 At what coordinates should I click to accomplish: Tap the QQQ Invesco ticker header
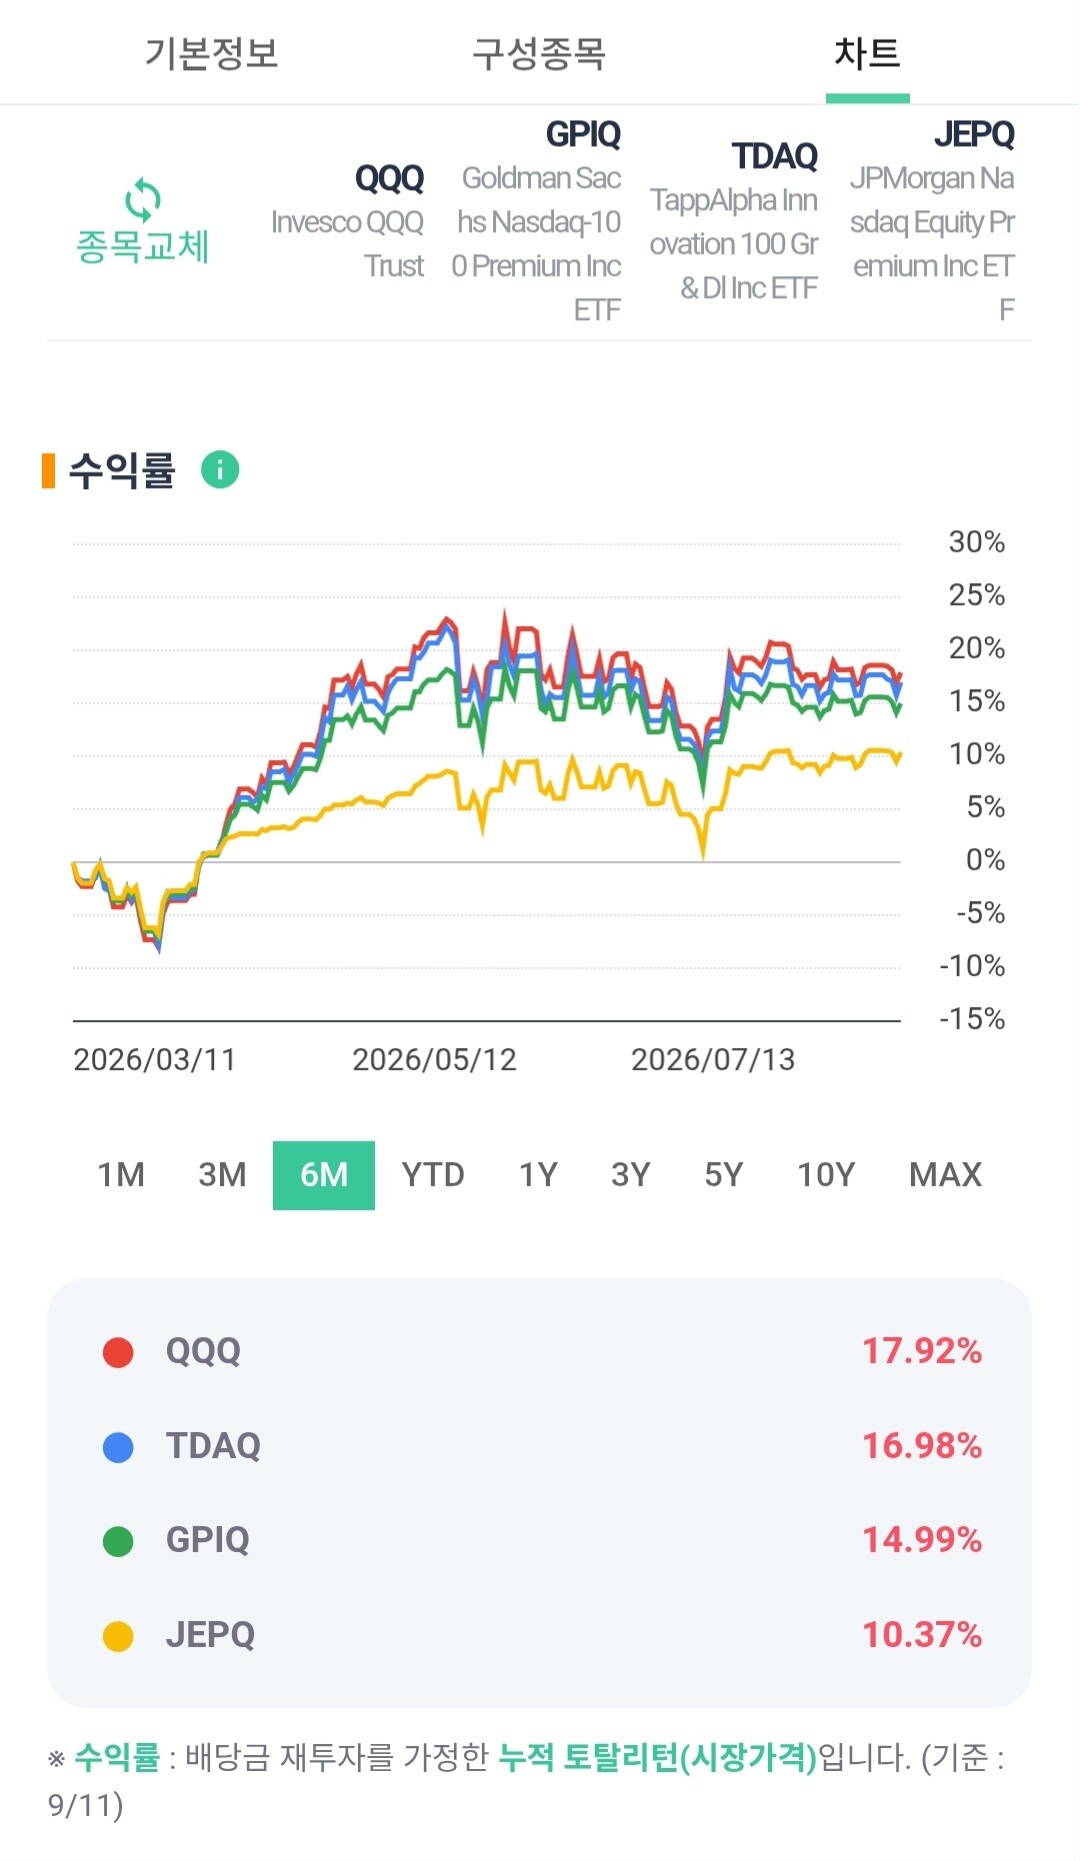click(x=347, y=222)
